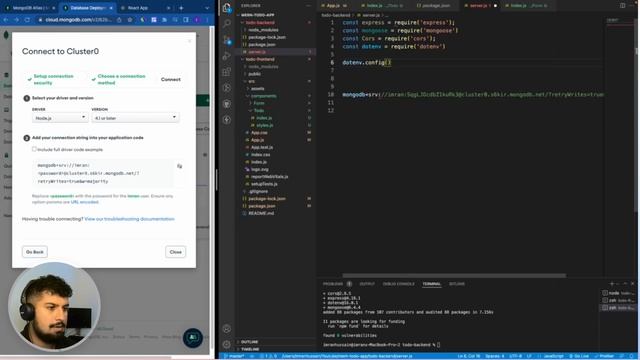Click Setup connection security step
This screenshot has height=360, width=640.
click(x=51, y=79)
